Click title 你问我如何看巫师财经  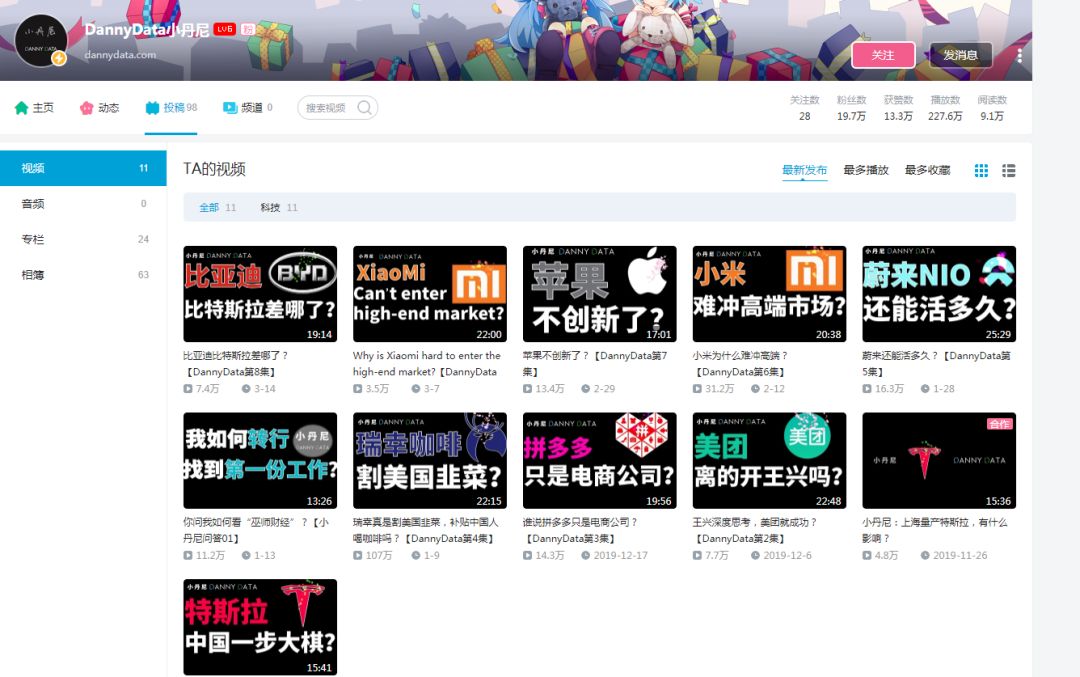click(256, 530)
